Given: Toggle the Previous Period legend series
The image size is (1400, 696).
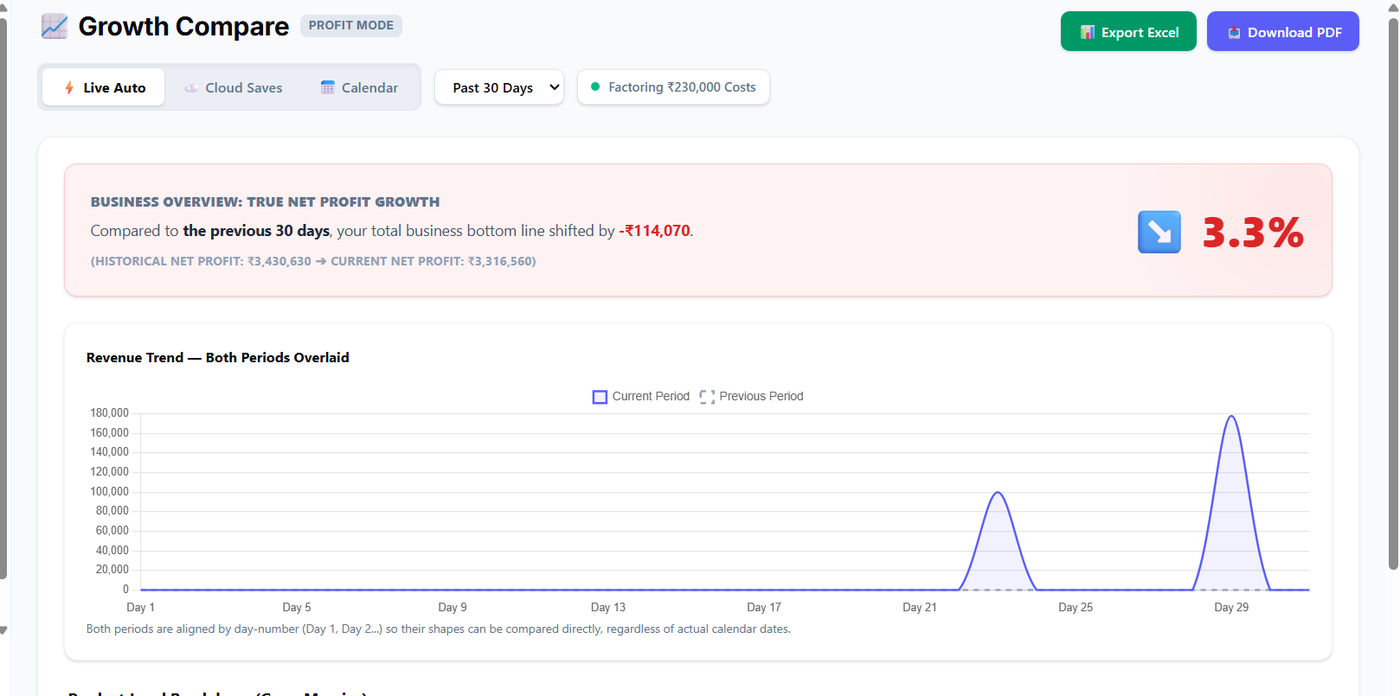Looking at the screenshot, I should coord(751,396).
